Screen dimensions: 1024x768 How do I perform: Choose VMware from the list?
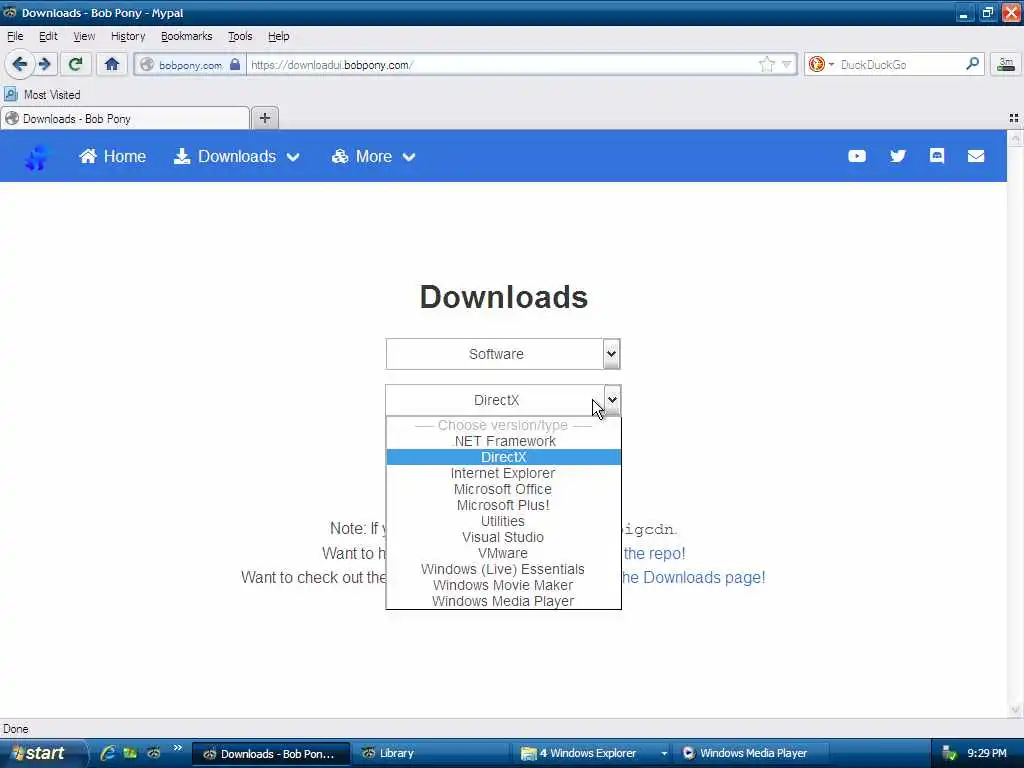coord(504,553)
